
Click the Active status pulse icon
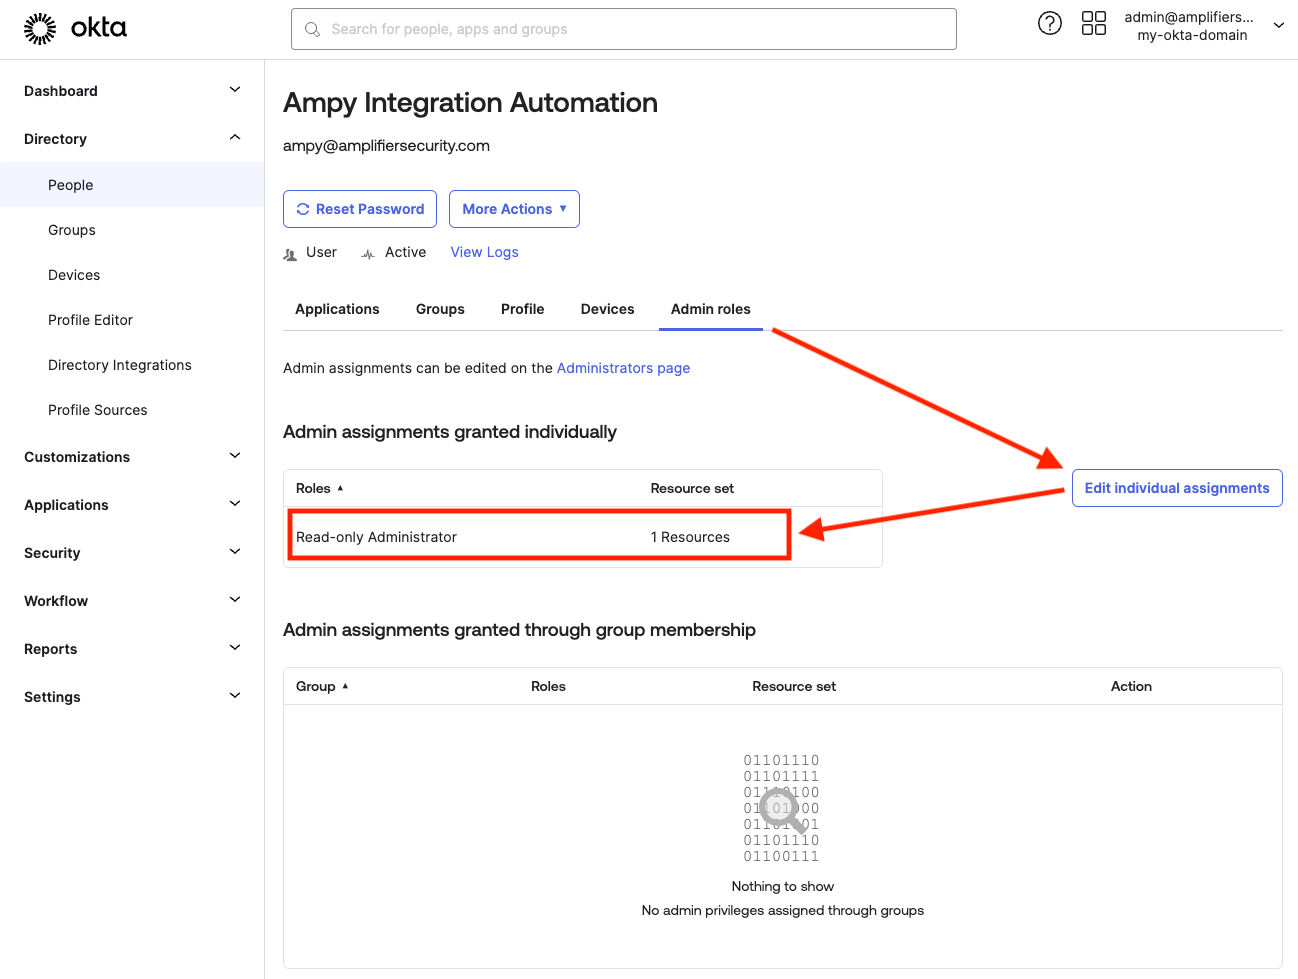pos(368,254)
